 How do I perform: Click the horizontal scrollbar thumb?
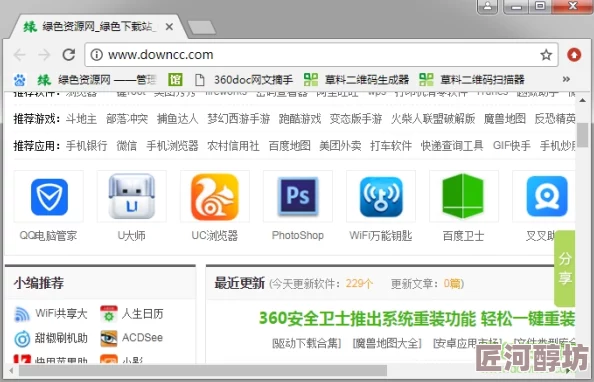coord(203,371)
